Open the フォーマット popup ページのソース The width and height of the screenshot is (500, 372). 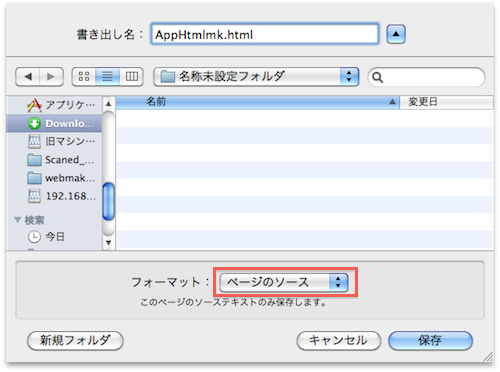(284, 282)
